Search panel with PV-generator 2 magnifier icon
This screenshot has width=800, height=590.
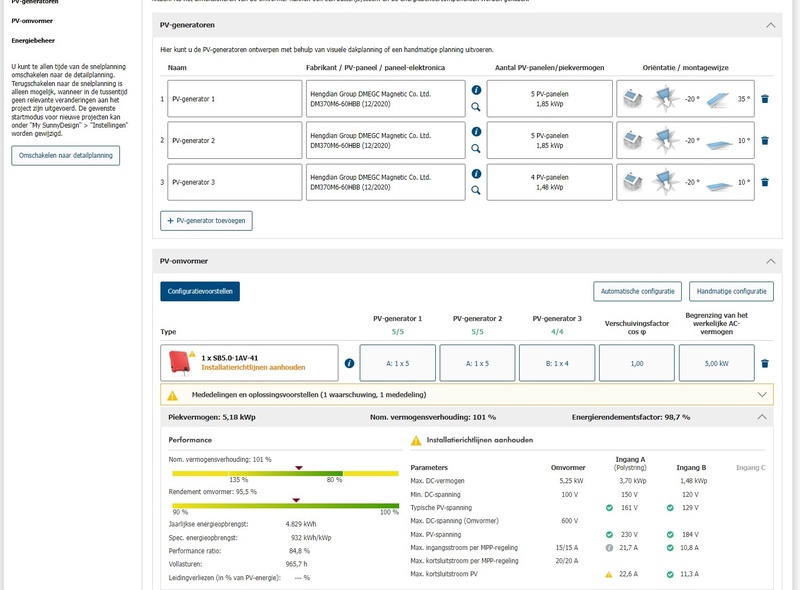(476, 148)
